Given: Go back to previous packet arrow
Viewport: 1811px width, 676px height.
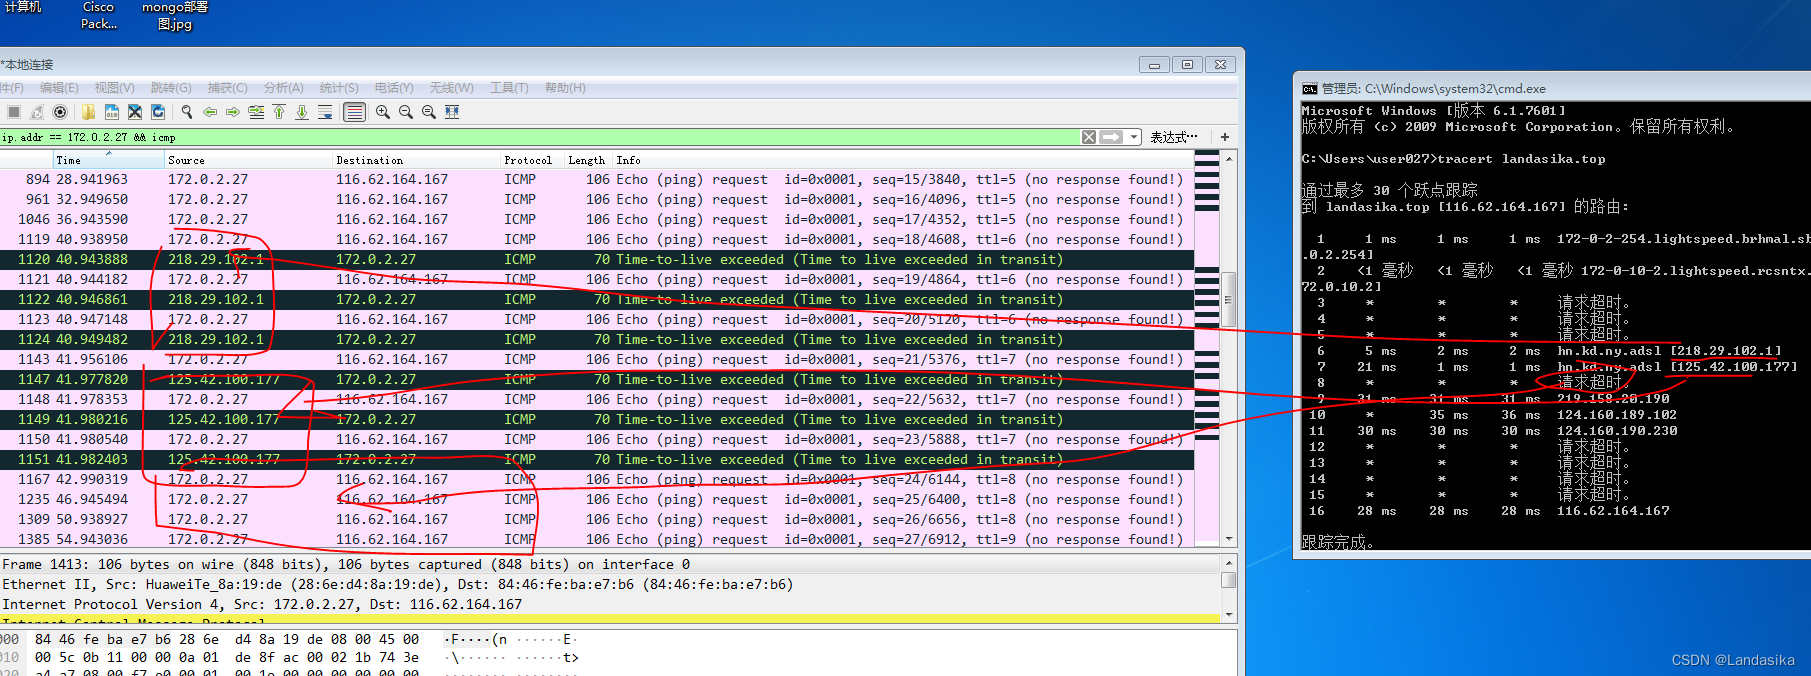Looking at the screenshot, I should pyautogui.click(x=210, y=112).
